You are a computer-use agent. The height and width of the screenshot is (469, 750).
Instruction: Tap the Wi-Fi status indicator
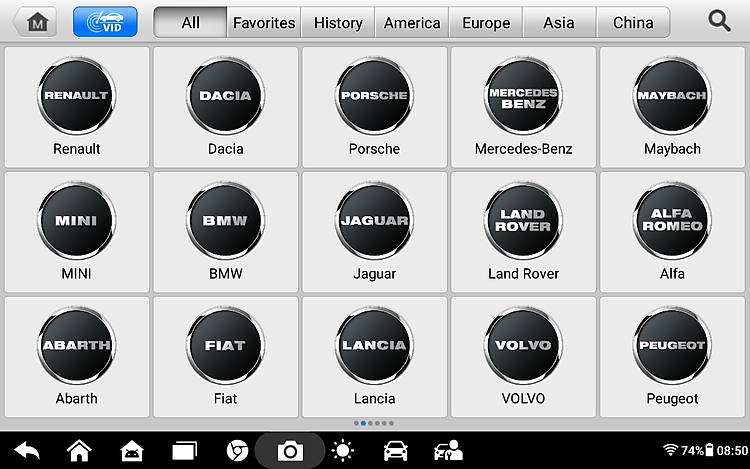[x=671, y=450]
